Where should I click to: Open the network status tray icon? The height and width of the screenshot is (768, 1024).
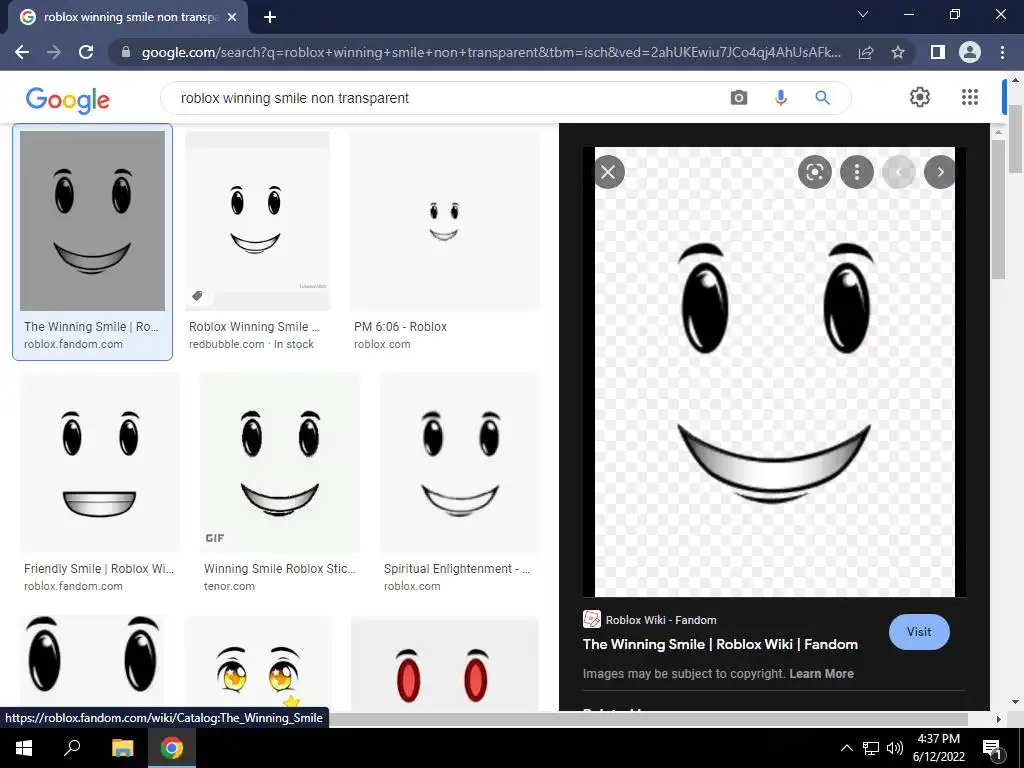click(x=871, y=748)
